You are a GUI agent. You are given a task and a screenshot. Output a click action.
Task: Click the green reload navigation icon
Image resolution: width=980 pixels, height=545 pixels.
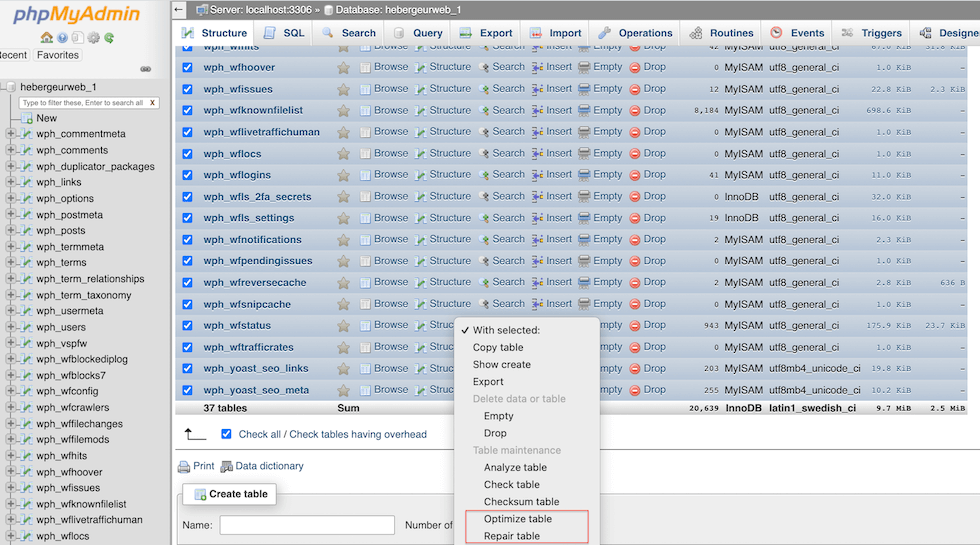coord(109,38)
